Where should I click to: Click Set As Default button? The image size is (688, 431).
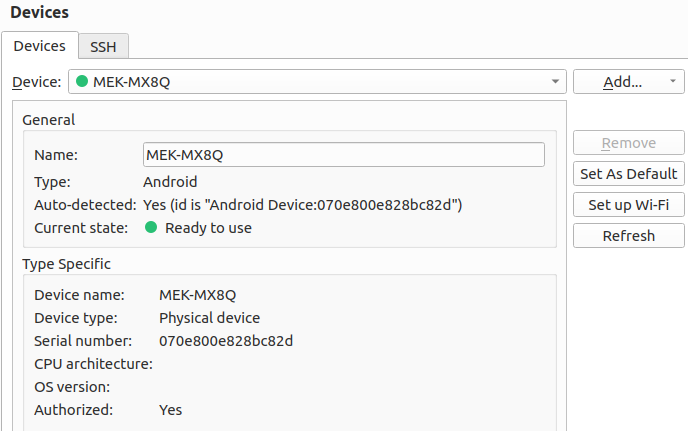(628, 174)
